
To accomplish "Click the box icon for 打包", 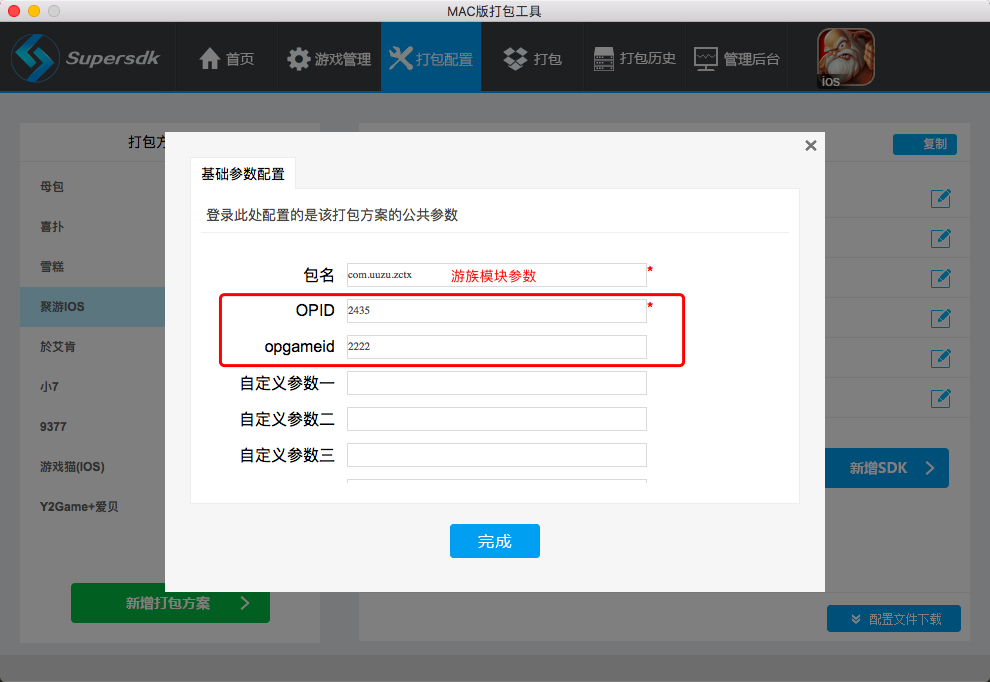I will (x=515, y=59).
